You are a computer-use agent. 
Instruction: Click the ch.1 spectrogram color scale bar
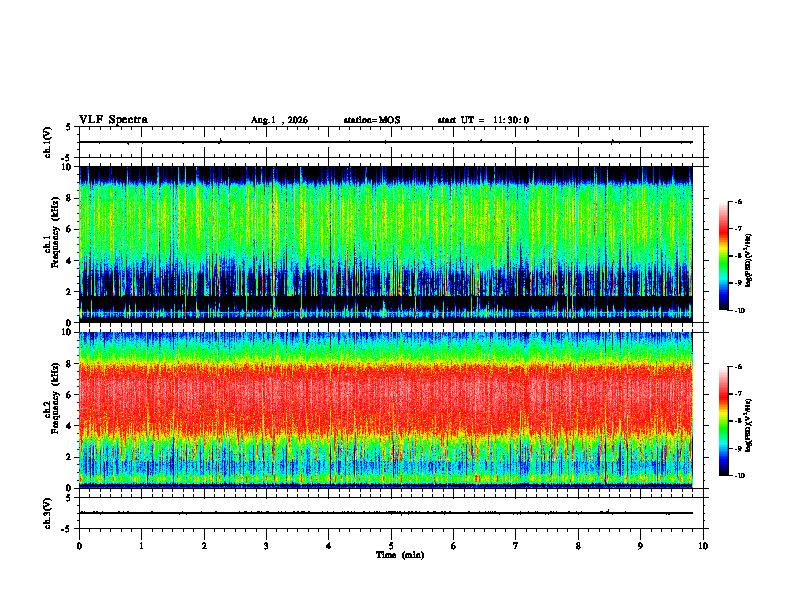[724, 256]
